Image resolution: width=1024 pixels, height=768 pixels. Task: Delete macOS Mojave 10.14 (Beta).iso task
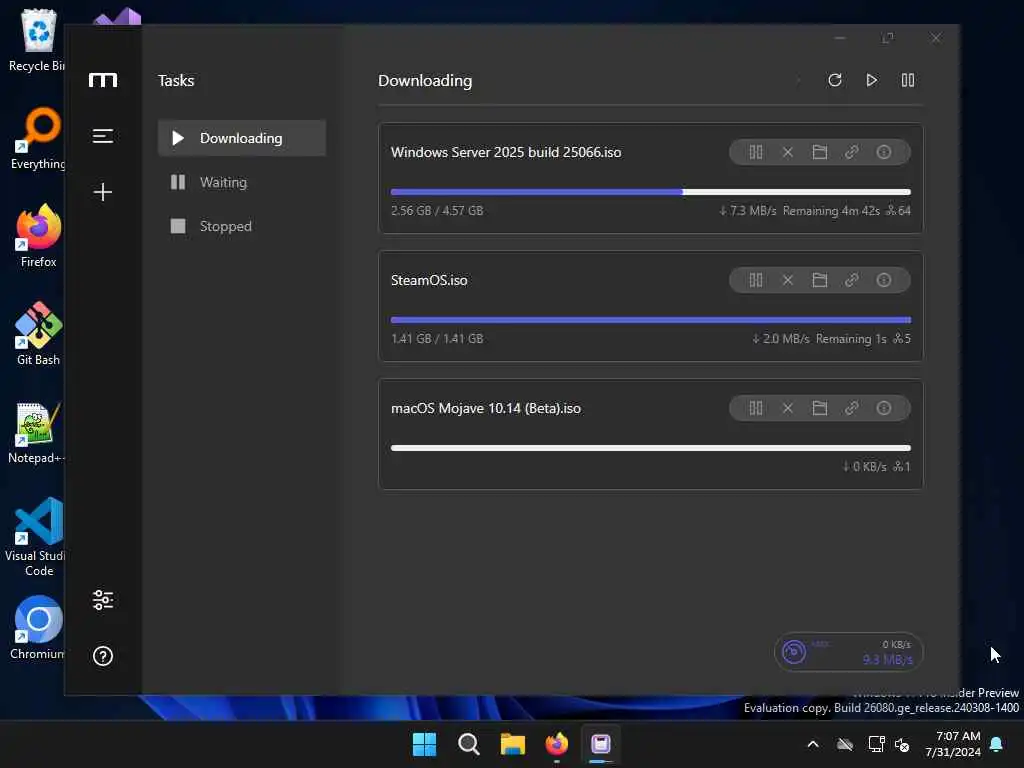tap(788, 408)
